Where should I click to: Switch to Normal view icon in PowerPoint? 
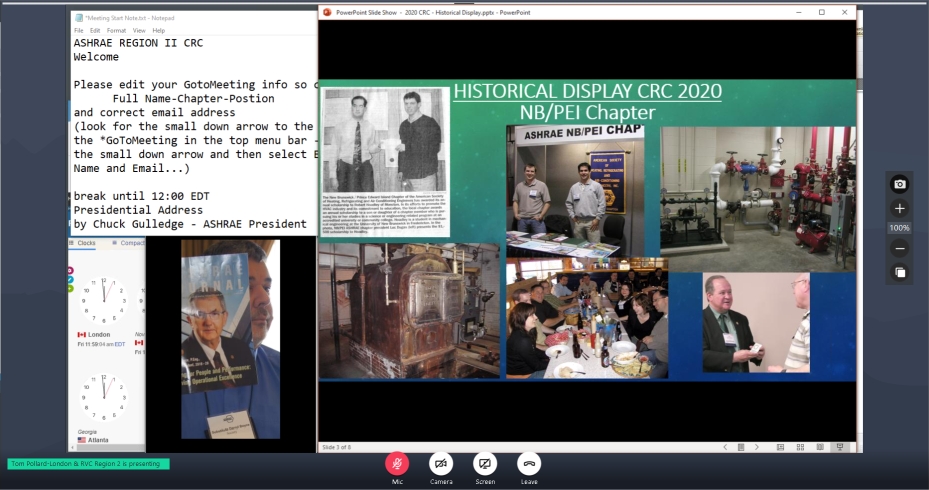pyautogui.click(x=780, y=447)
